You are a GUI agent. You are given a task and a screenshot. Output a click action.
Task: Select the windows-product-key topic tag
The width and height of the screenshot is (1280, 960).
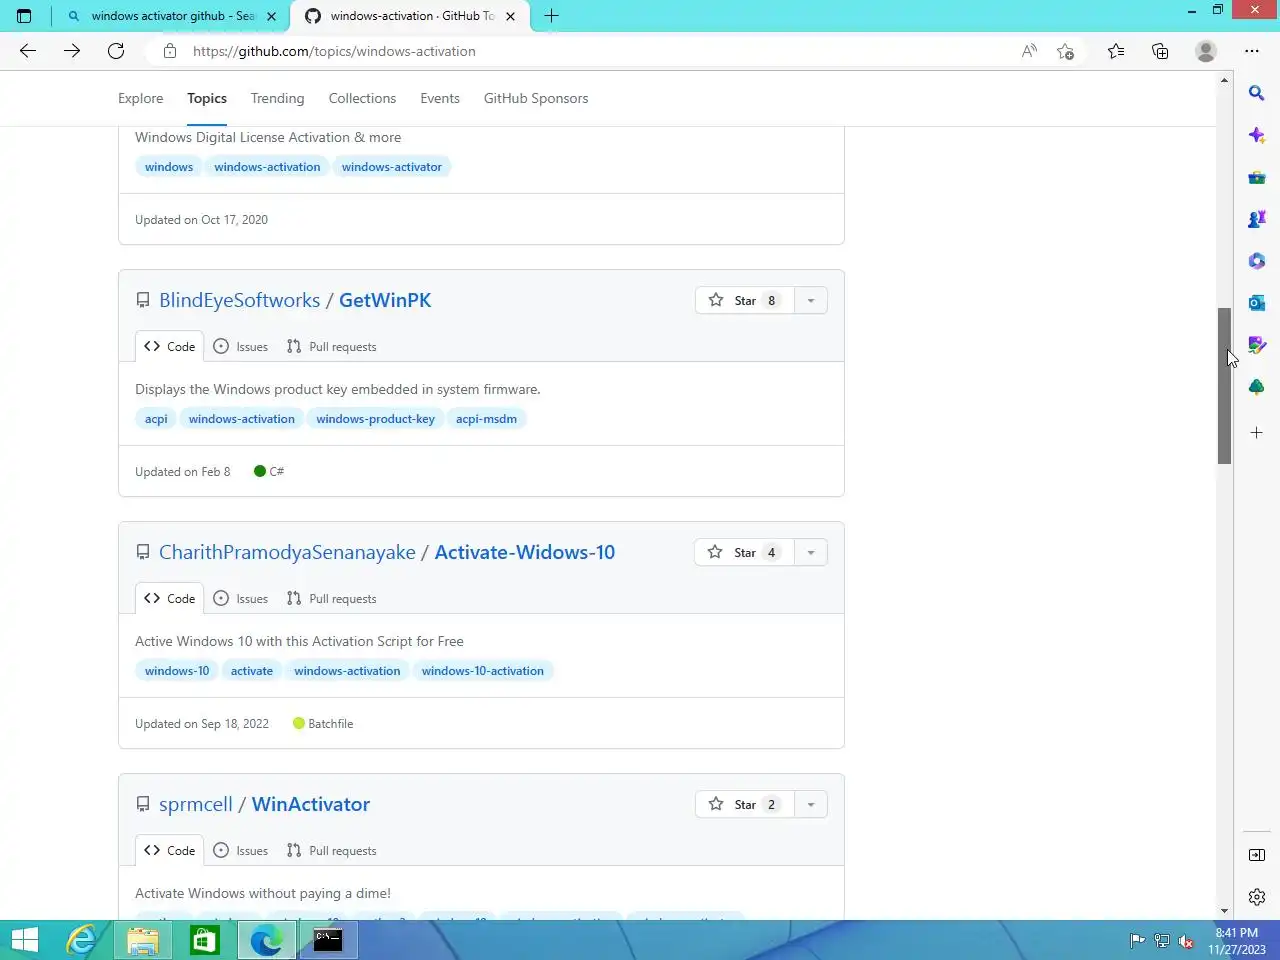click(376, 419)
